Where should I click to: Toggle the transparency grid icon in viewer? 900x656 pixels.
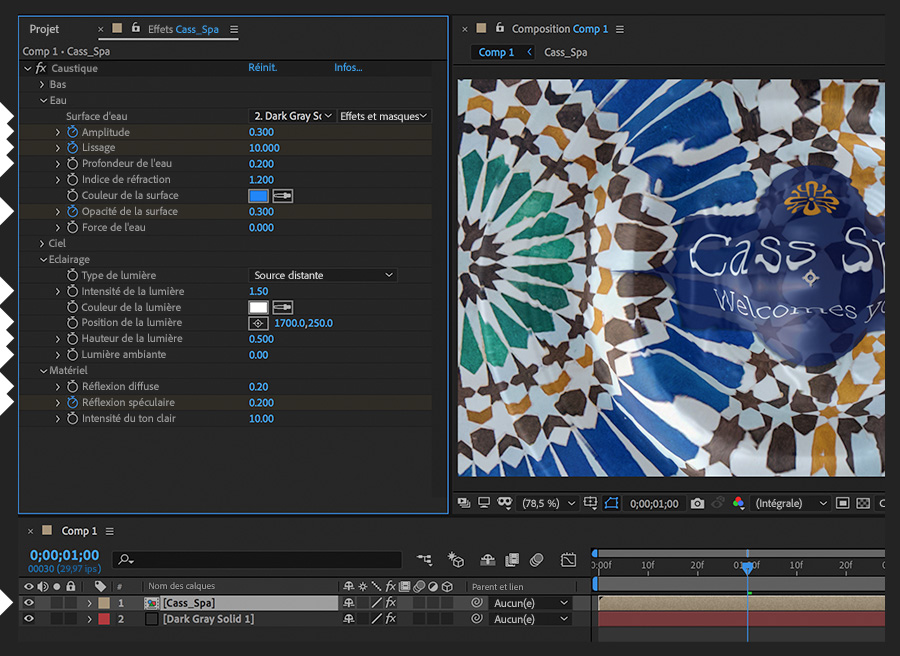tap(864, 504)
